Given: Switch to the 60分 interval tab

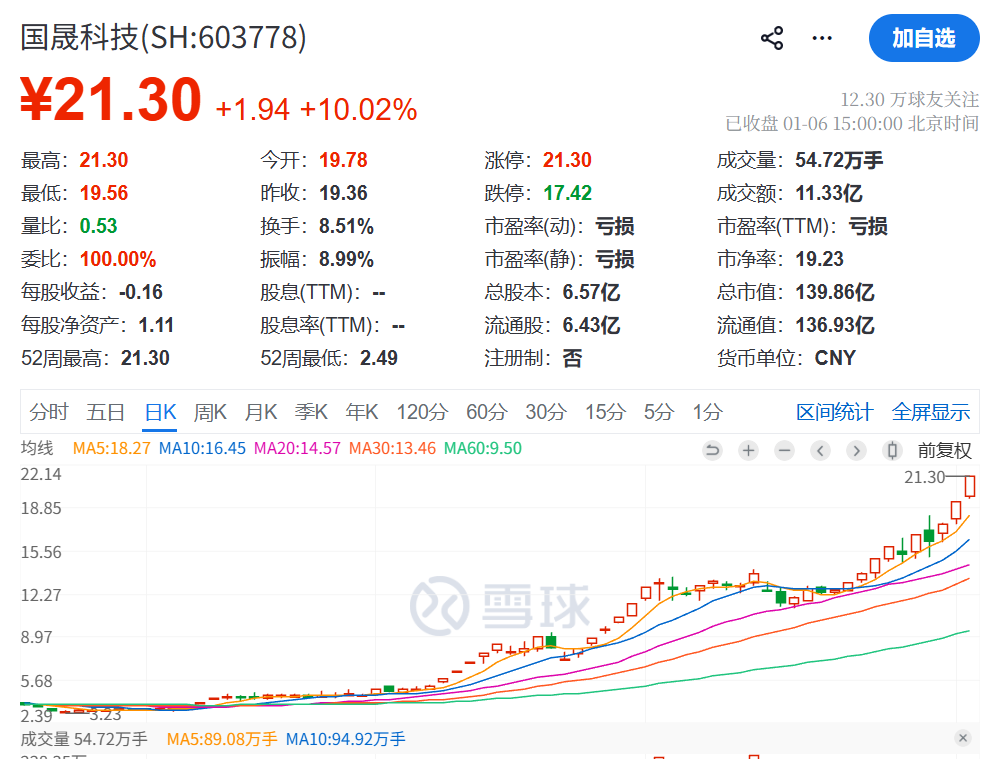Looking at the screenshot, I should pyautogui.click(x=486, y=412).
